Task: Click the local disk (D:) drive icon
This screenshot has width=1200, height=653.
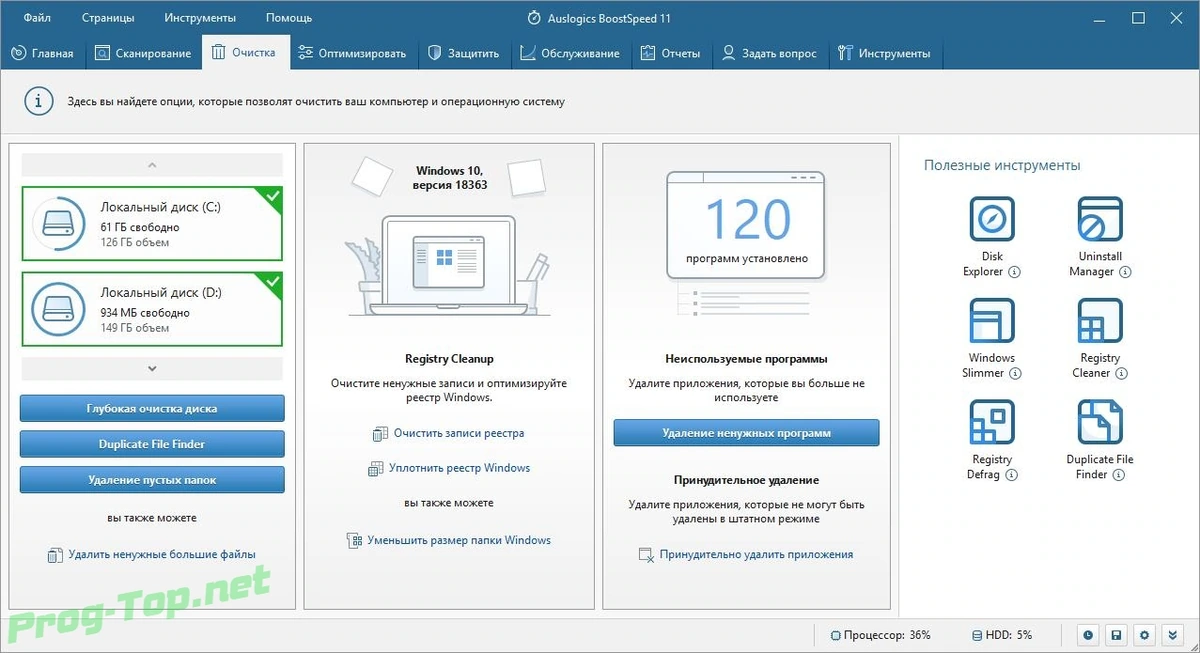Action: point(59,308)
